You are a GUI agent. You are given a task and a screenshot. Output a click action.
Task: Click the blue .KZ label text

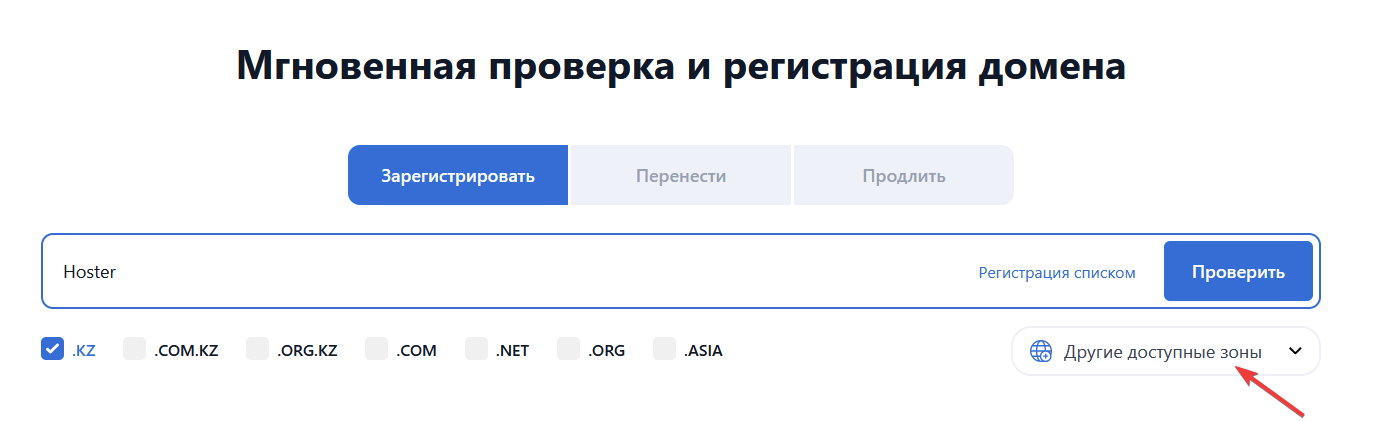click(84, 350)
